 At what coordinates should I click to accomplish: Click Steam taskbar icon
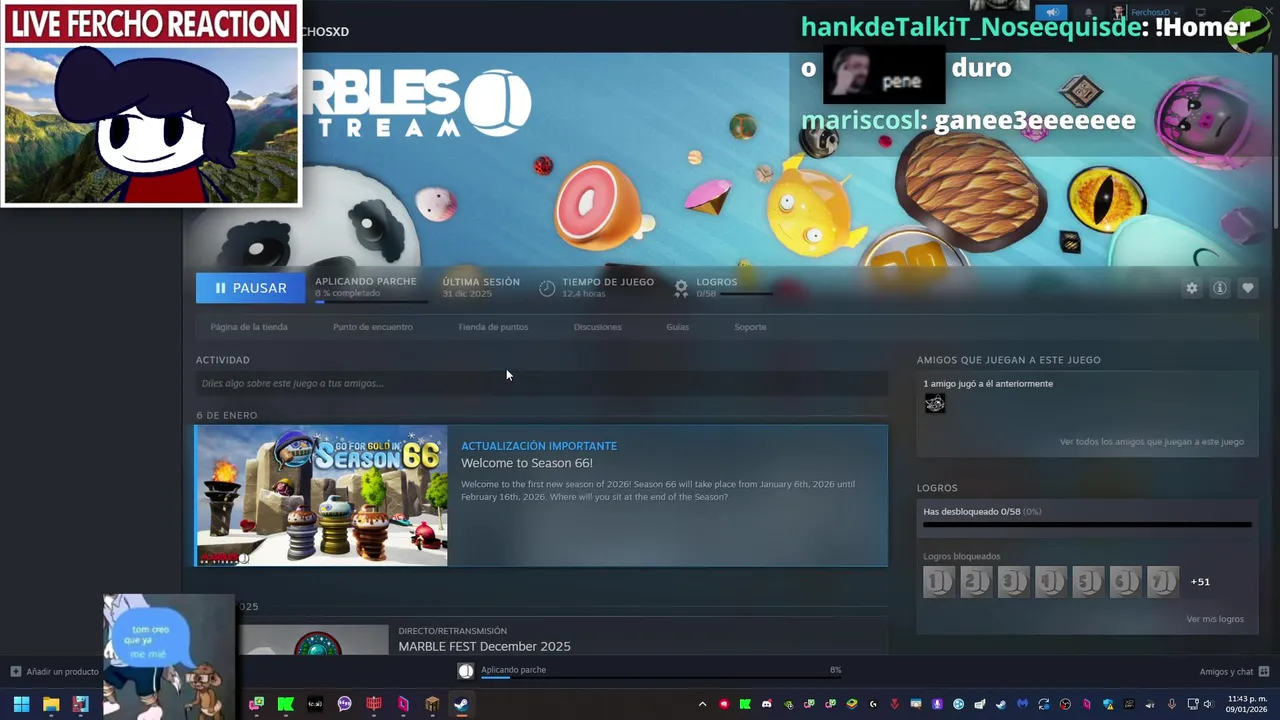point(461,704)
